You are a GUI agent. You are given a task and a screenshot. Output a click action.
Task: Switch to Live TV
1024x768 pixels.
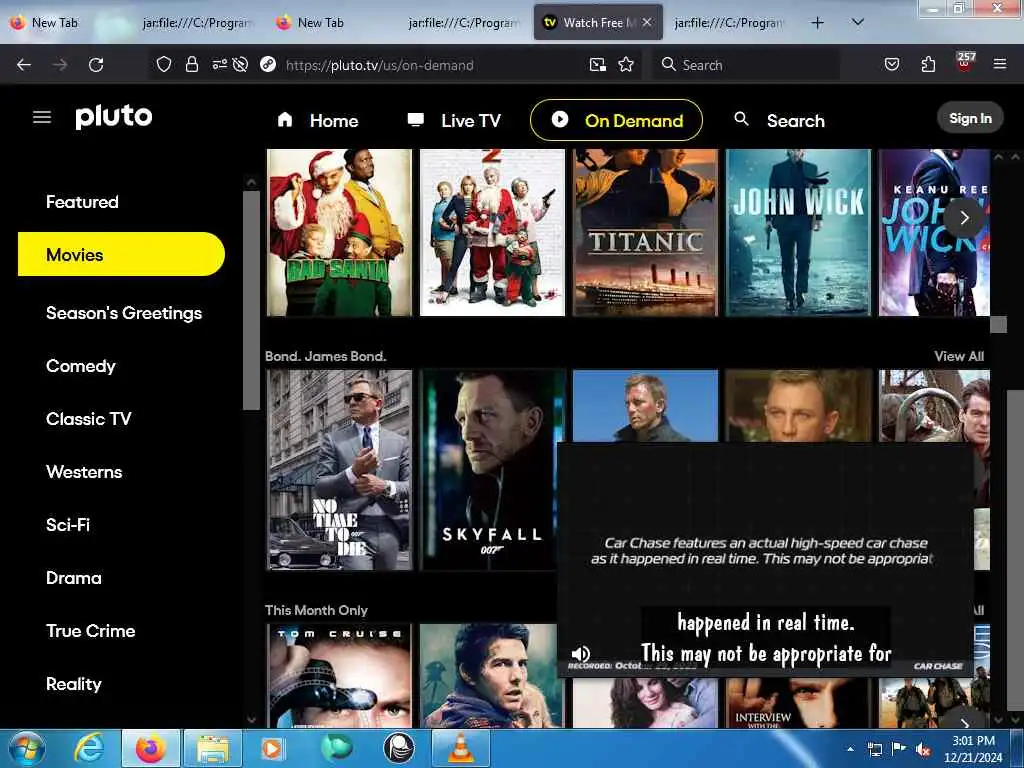455,120
